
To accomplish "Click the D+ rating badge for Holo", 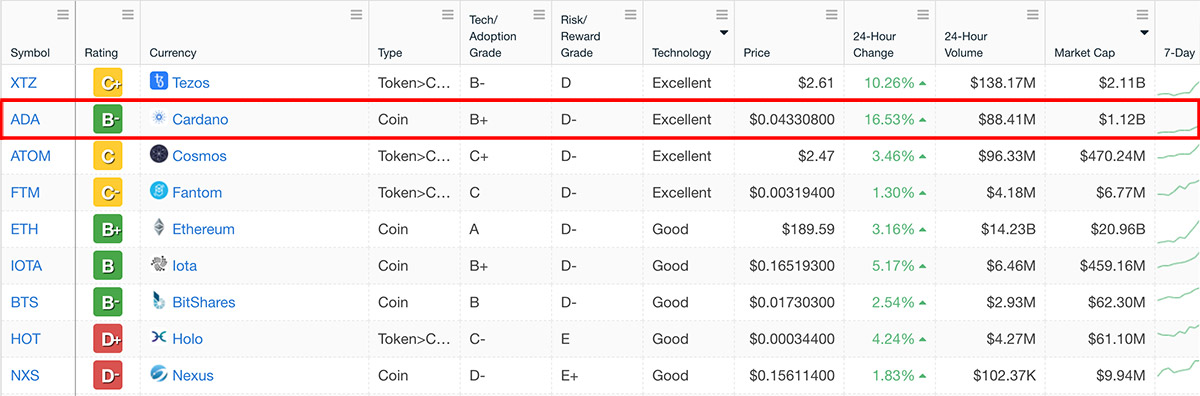I will pyautogui.click(x=107, y=338).
